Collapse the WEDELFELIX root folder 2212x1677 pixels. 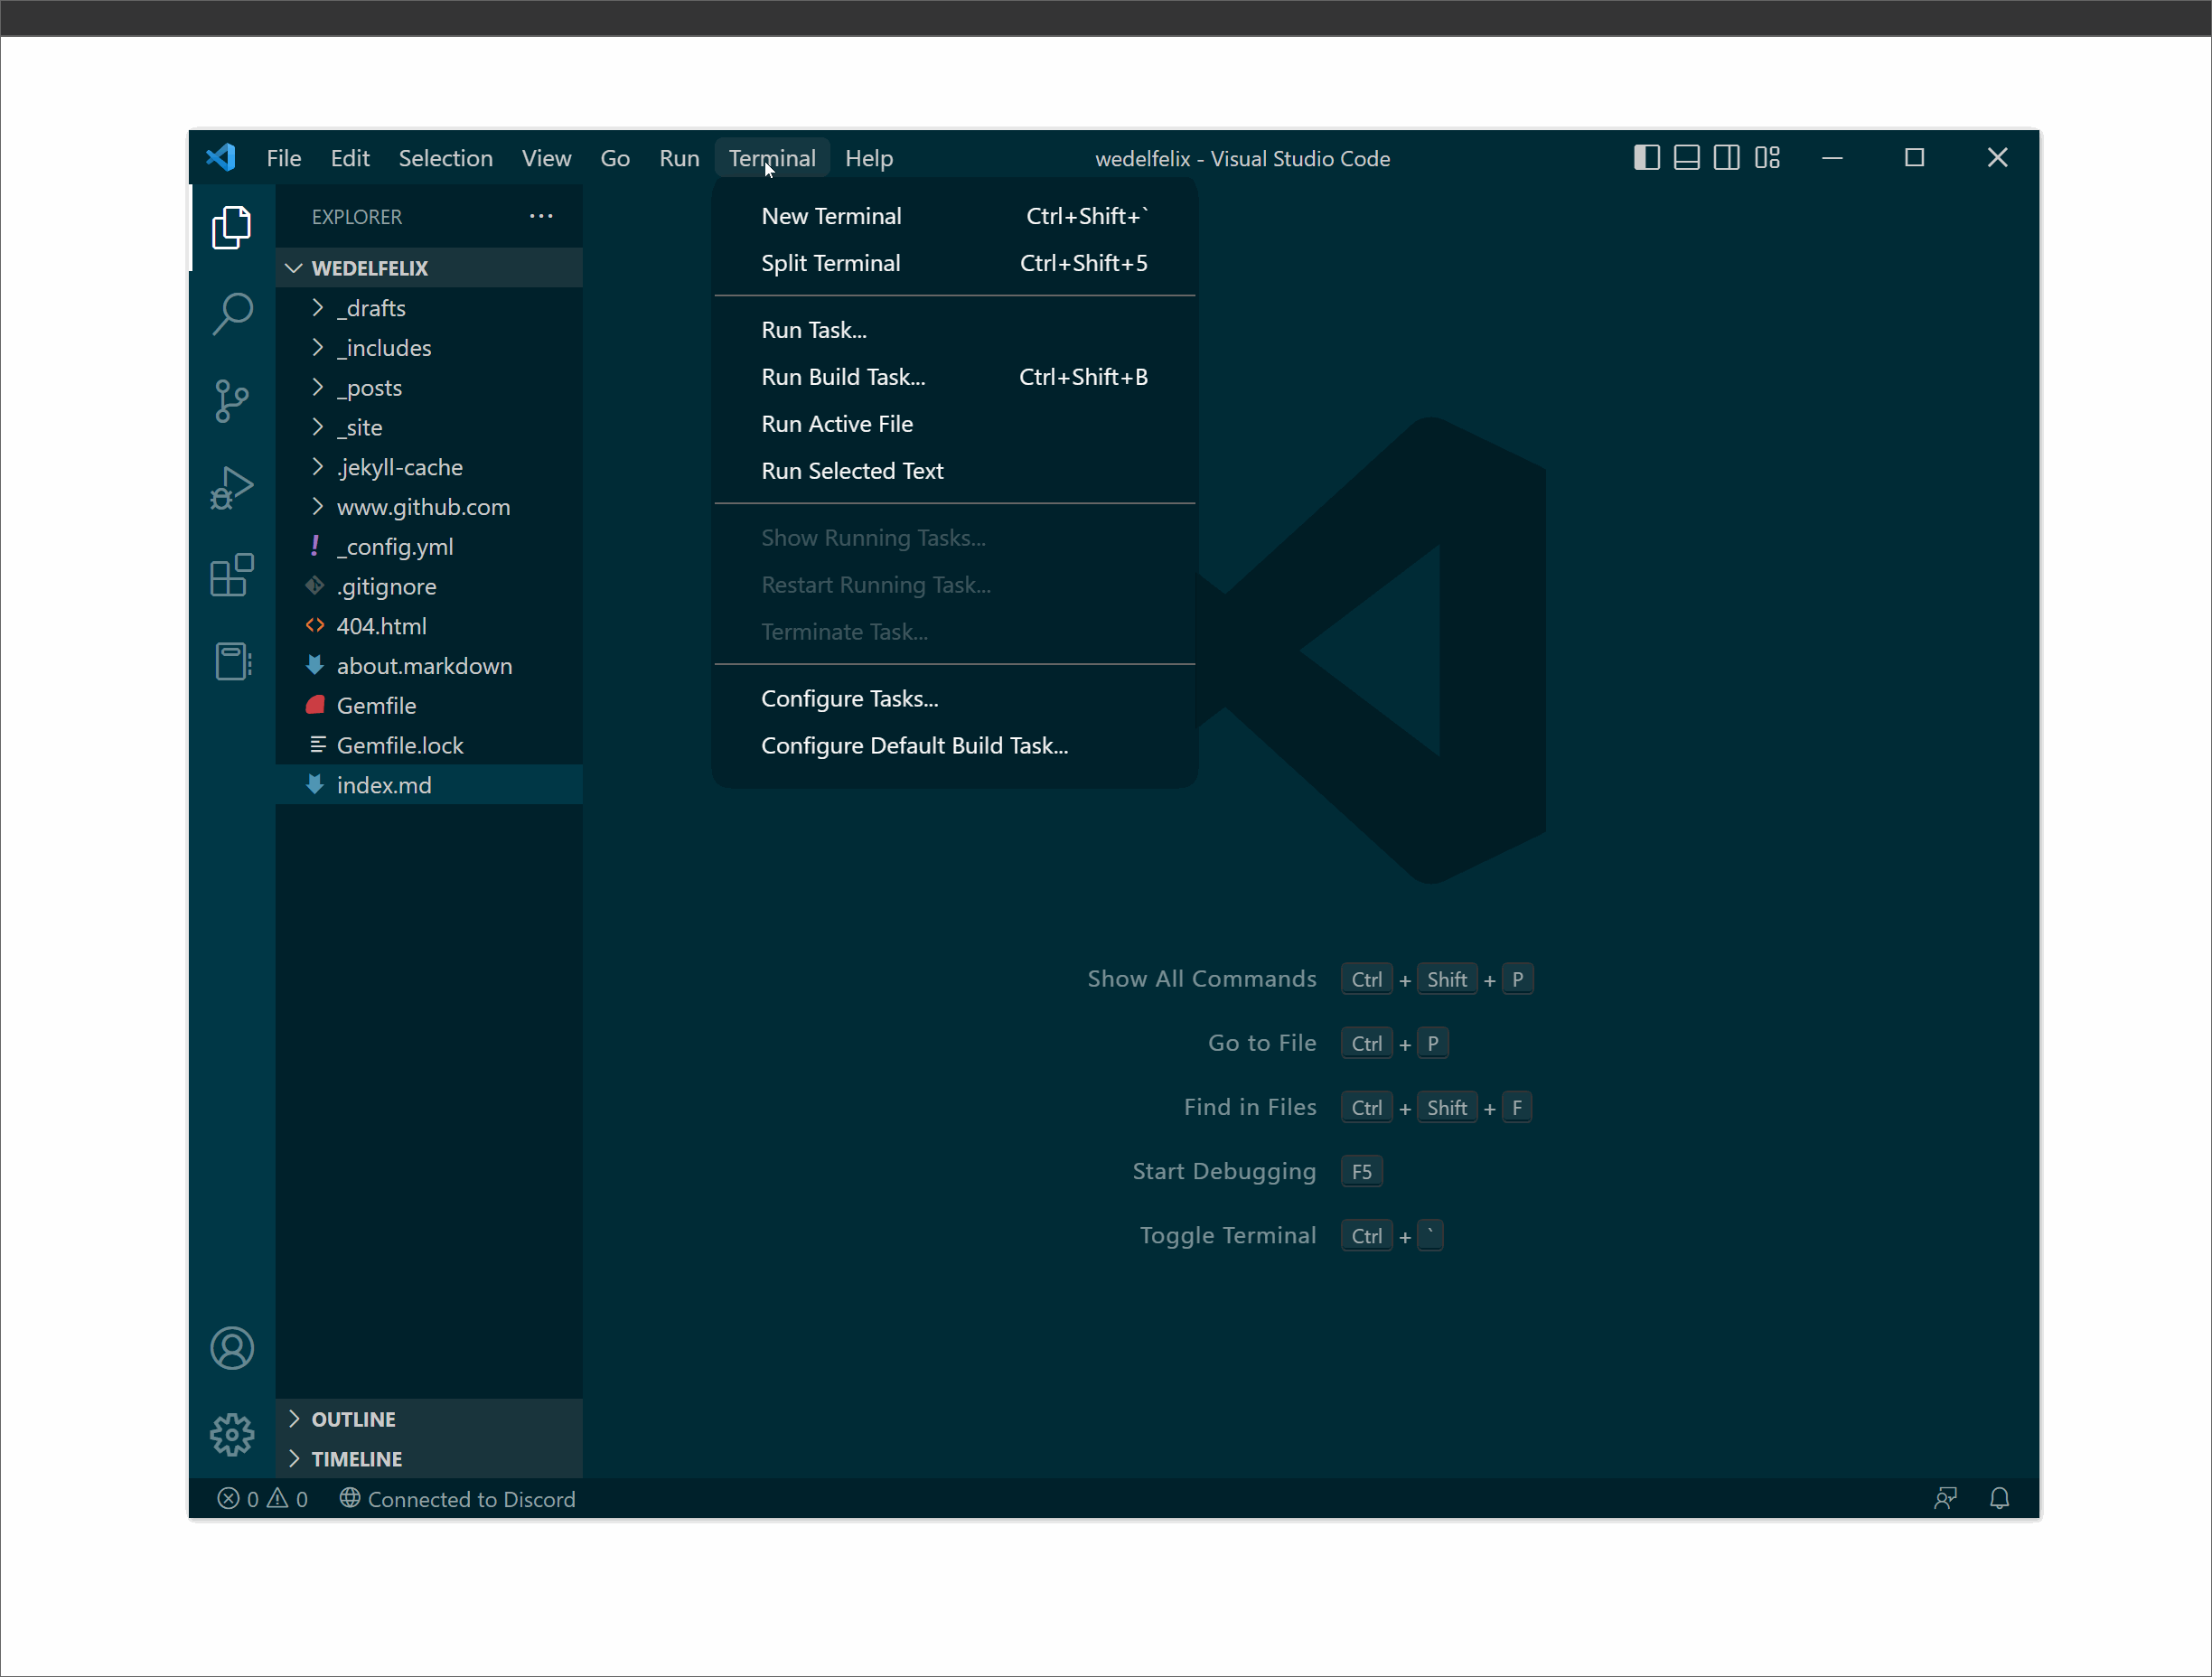pos(369,268)
